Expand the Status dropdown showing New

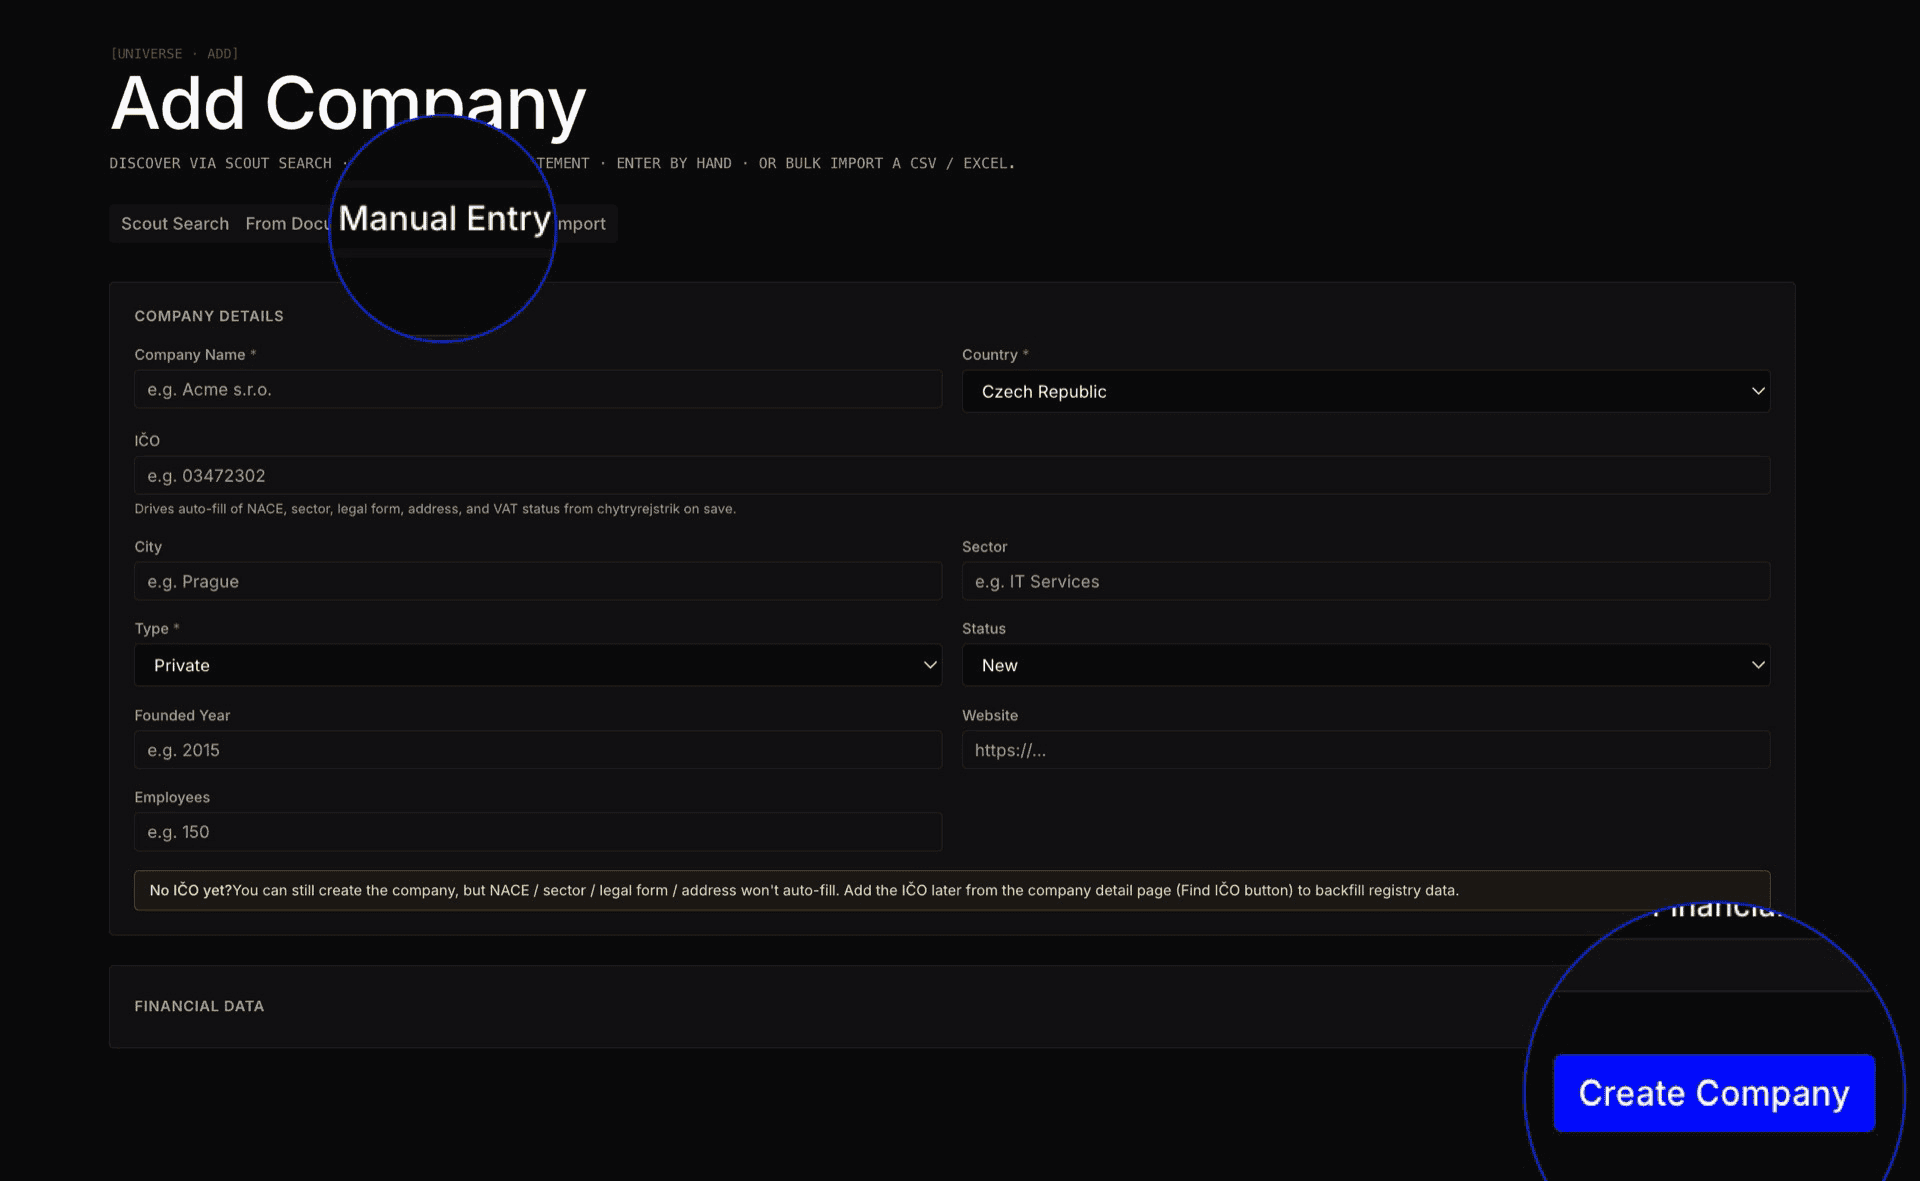click(1366, 665)
